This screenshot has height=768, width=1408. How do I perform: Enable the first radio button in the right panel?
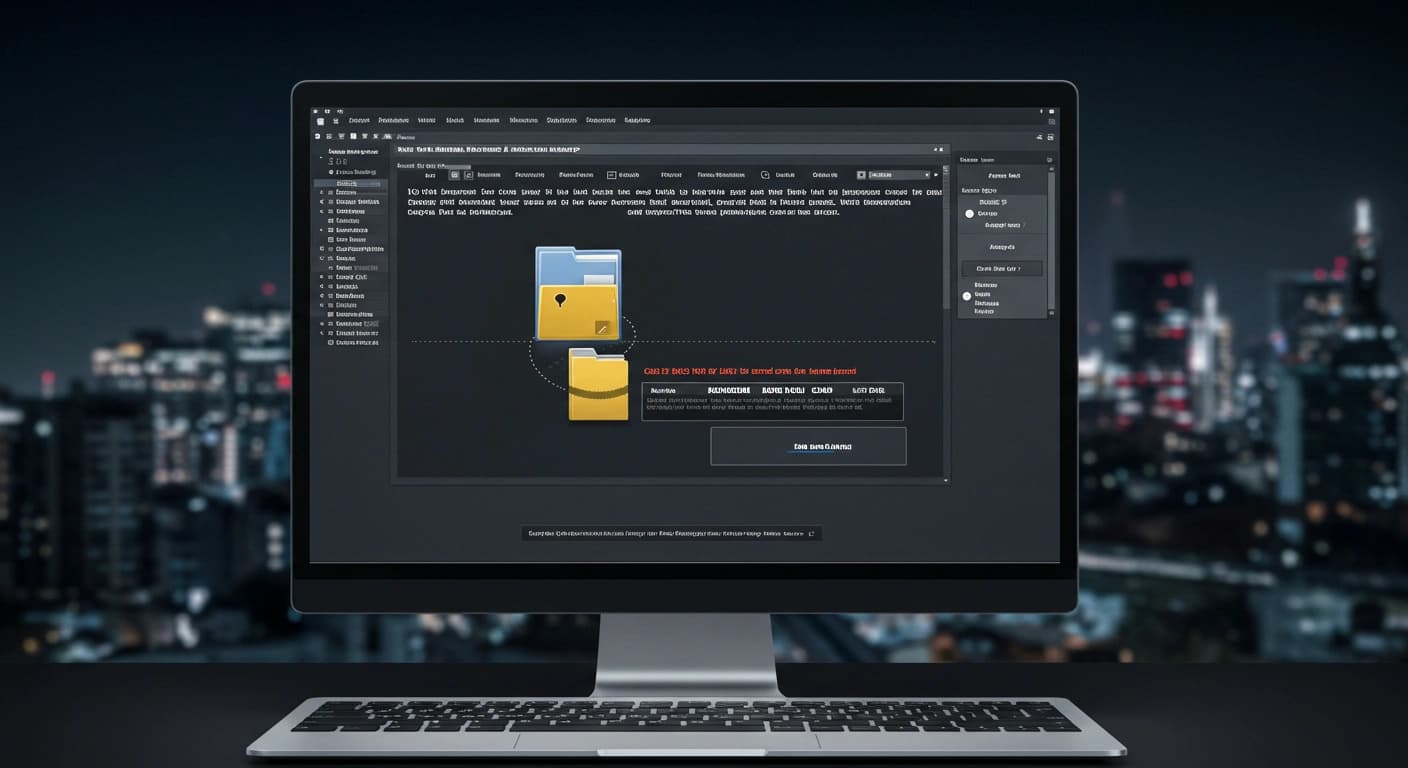click(x=969, y=213)
